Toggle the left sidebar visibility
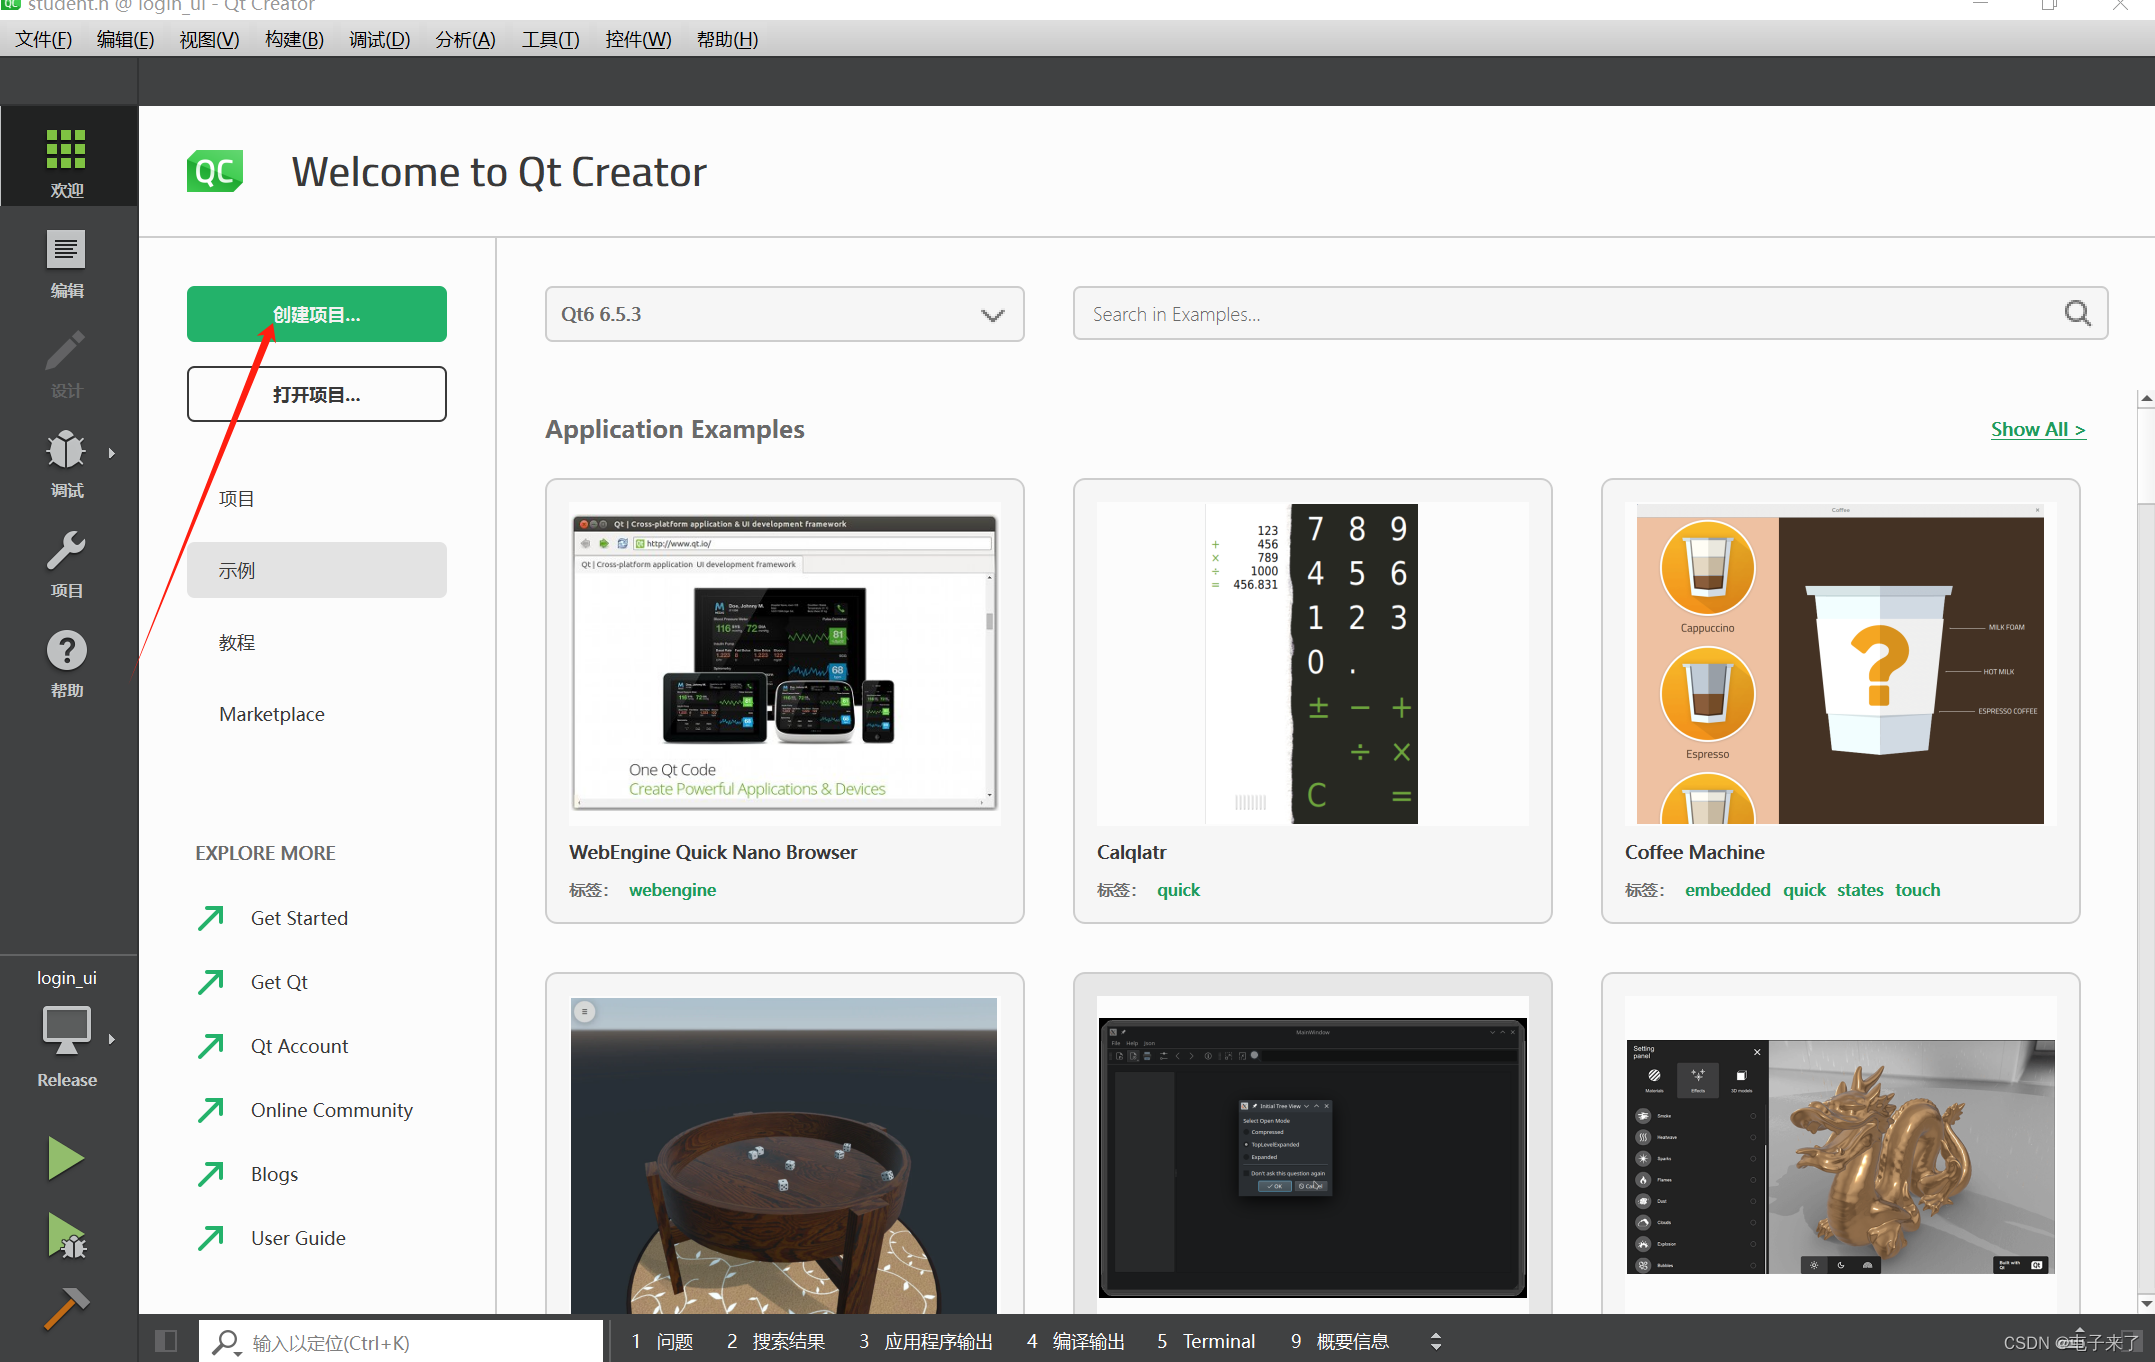Viewport: 2155px width, 1362px height. coord(166,1341)
